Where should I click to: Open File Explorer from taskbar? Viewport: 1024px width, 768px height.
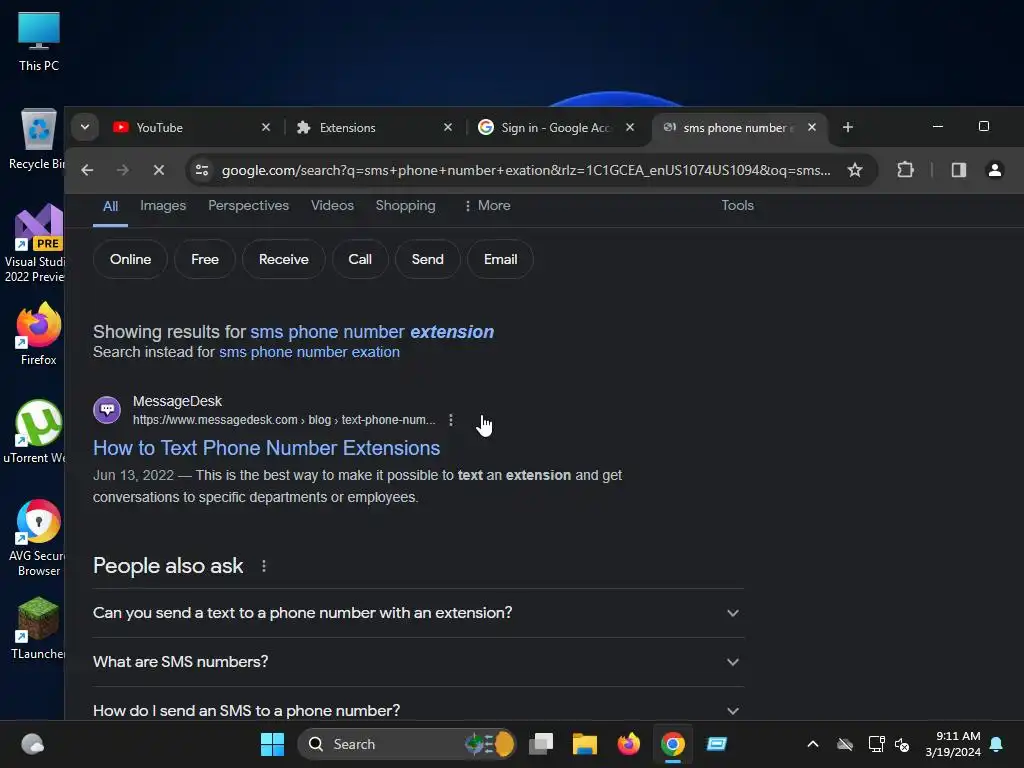point(584,744)
